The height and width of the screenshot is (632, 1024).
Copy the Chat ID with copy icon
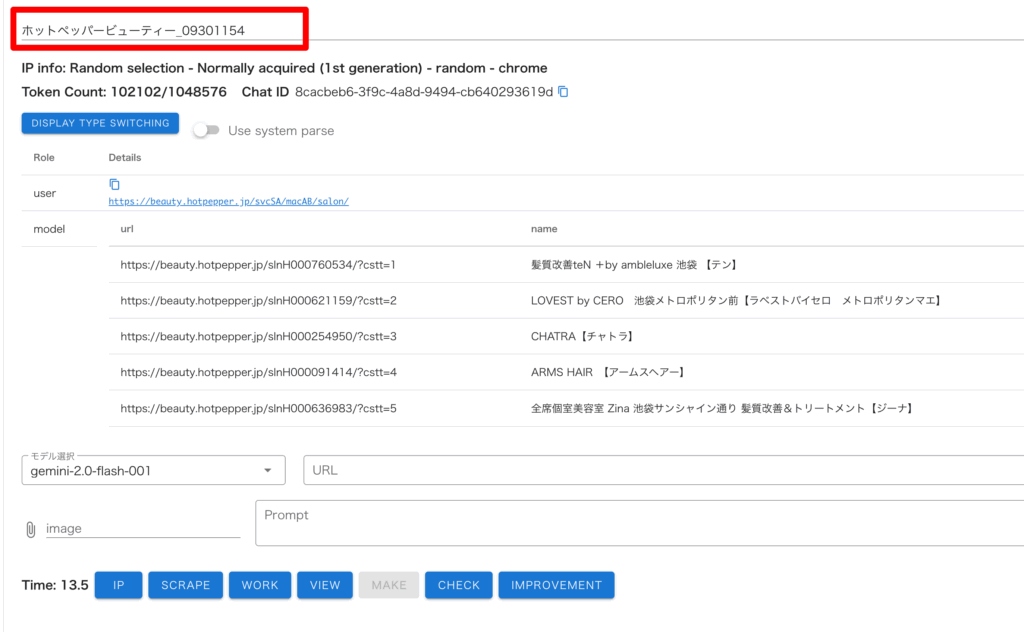point(563,92)
